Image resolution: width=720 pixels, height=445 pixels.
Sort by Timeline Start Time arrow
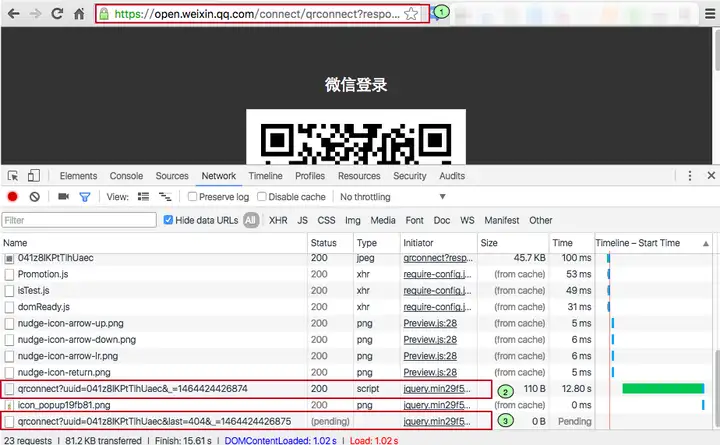(x=706, y=243)
